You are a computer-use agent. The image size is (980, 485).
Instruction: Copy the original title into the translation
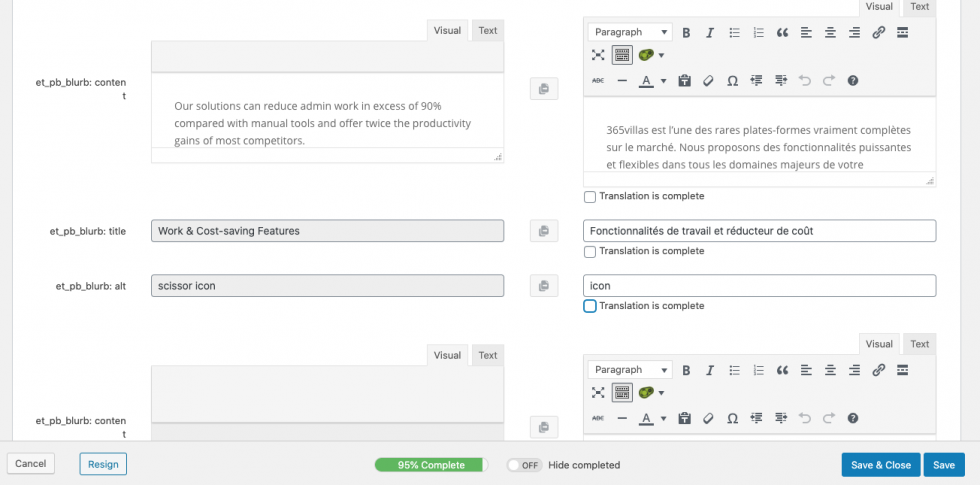coord(543,231)
